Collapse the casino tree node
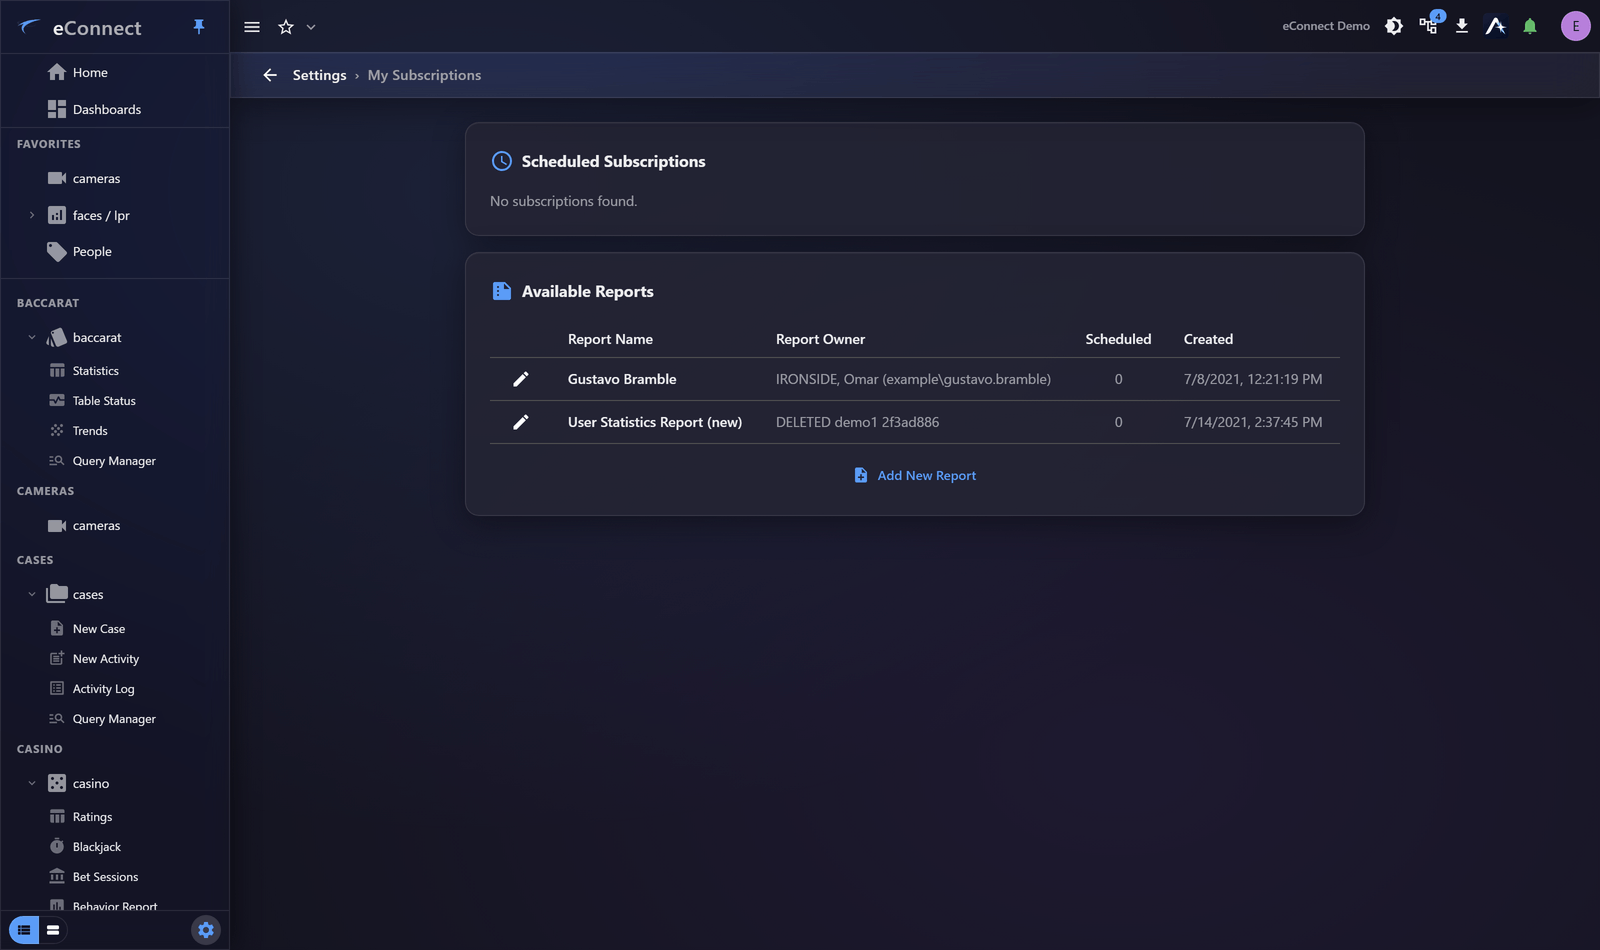The image size is (1600, 950). click(x=32, y=783)
